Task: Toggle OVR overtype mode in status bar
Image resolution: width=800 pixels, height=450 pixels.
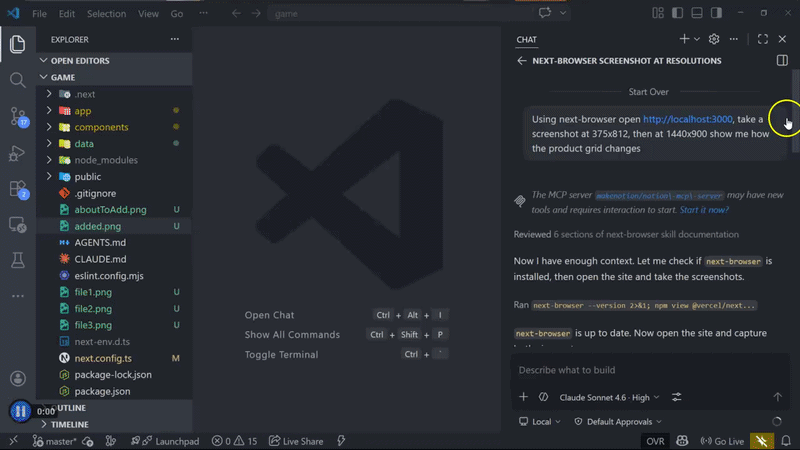Action: click(x=655, y=441)
